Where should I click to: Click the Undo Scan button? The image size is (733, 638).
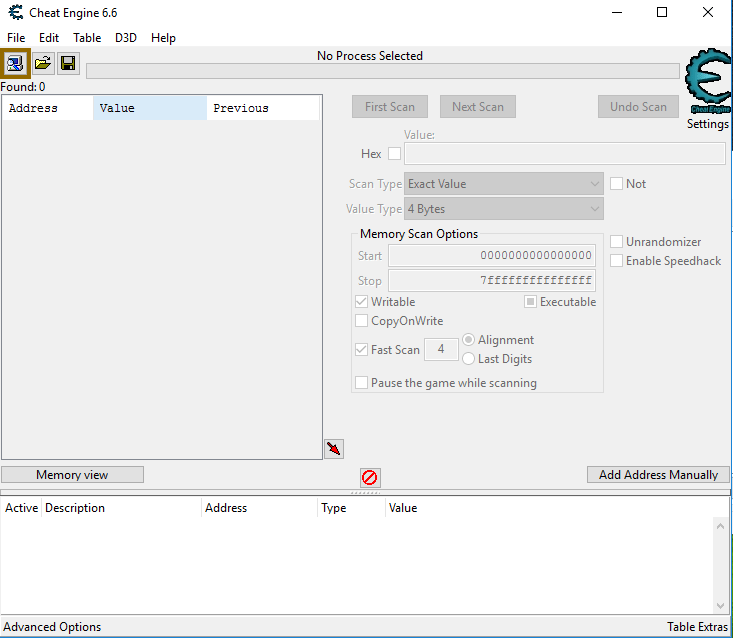coord(638,107)
